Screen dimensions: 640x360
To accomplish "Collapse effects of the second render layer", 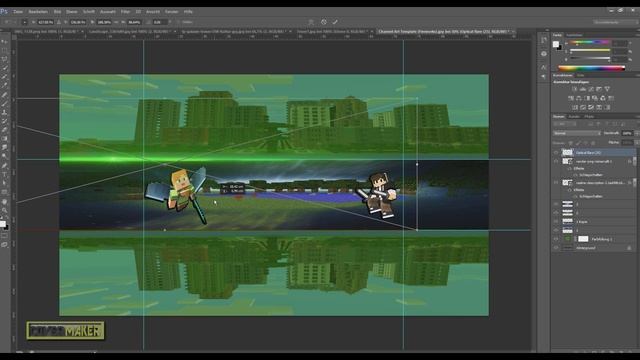I will pyautogui.click(x=634, y=182).
